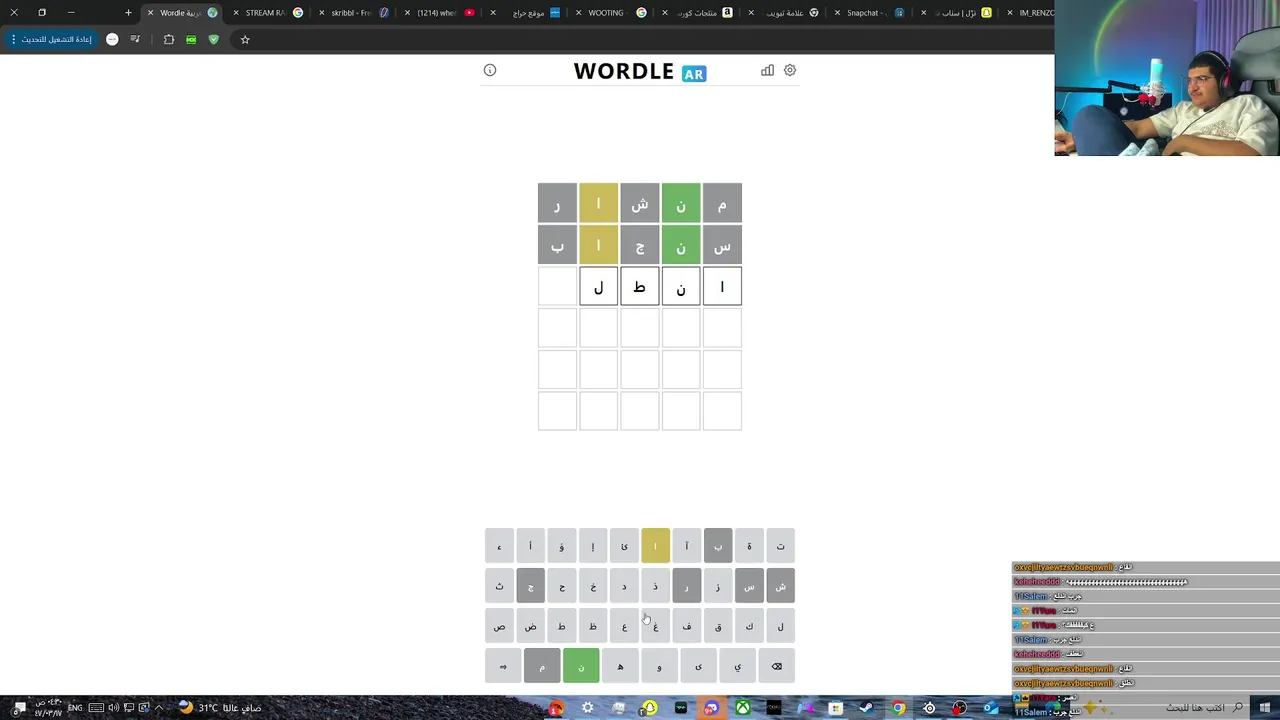This screenshot has width=1280, height=720.
Task: Switch to the STREAM RA tab
Action: coord(264,13)
